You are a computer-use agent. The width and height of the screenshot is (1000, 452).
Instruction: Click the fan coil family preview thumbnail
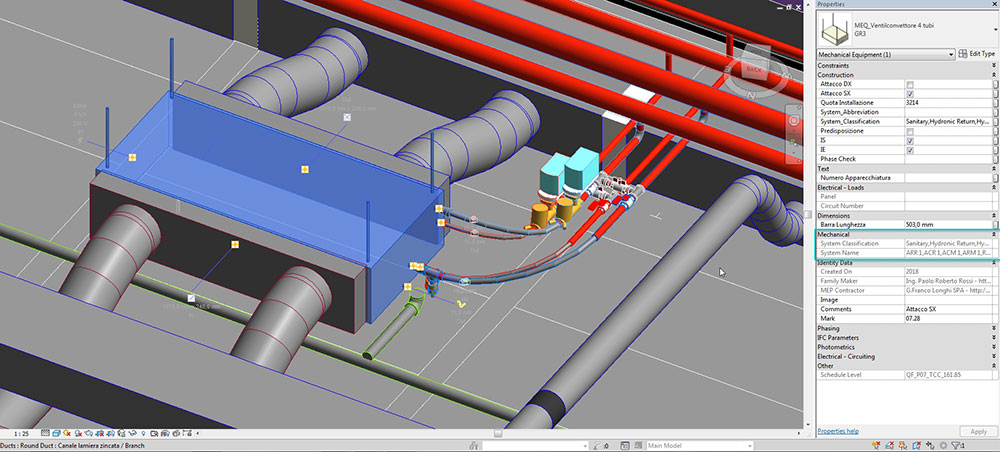[x=836, y=28]
